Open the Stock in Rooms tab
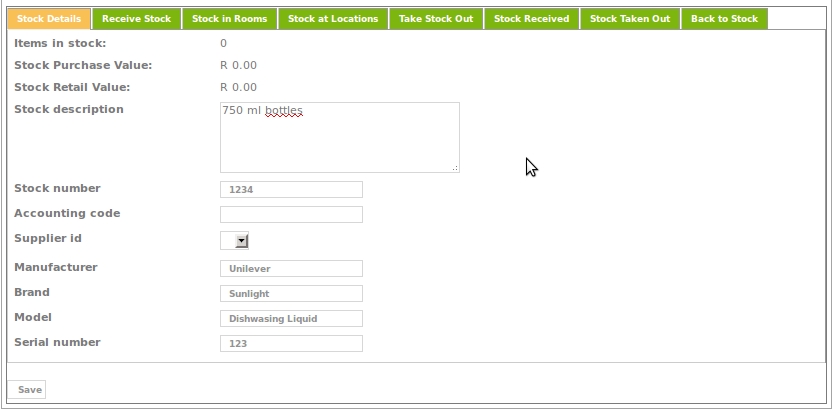The height and width of the screenshot is (411, 837). (230, 19)
